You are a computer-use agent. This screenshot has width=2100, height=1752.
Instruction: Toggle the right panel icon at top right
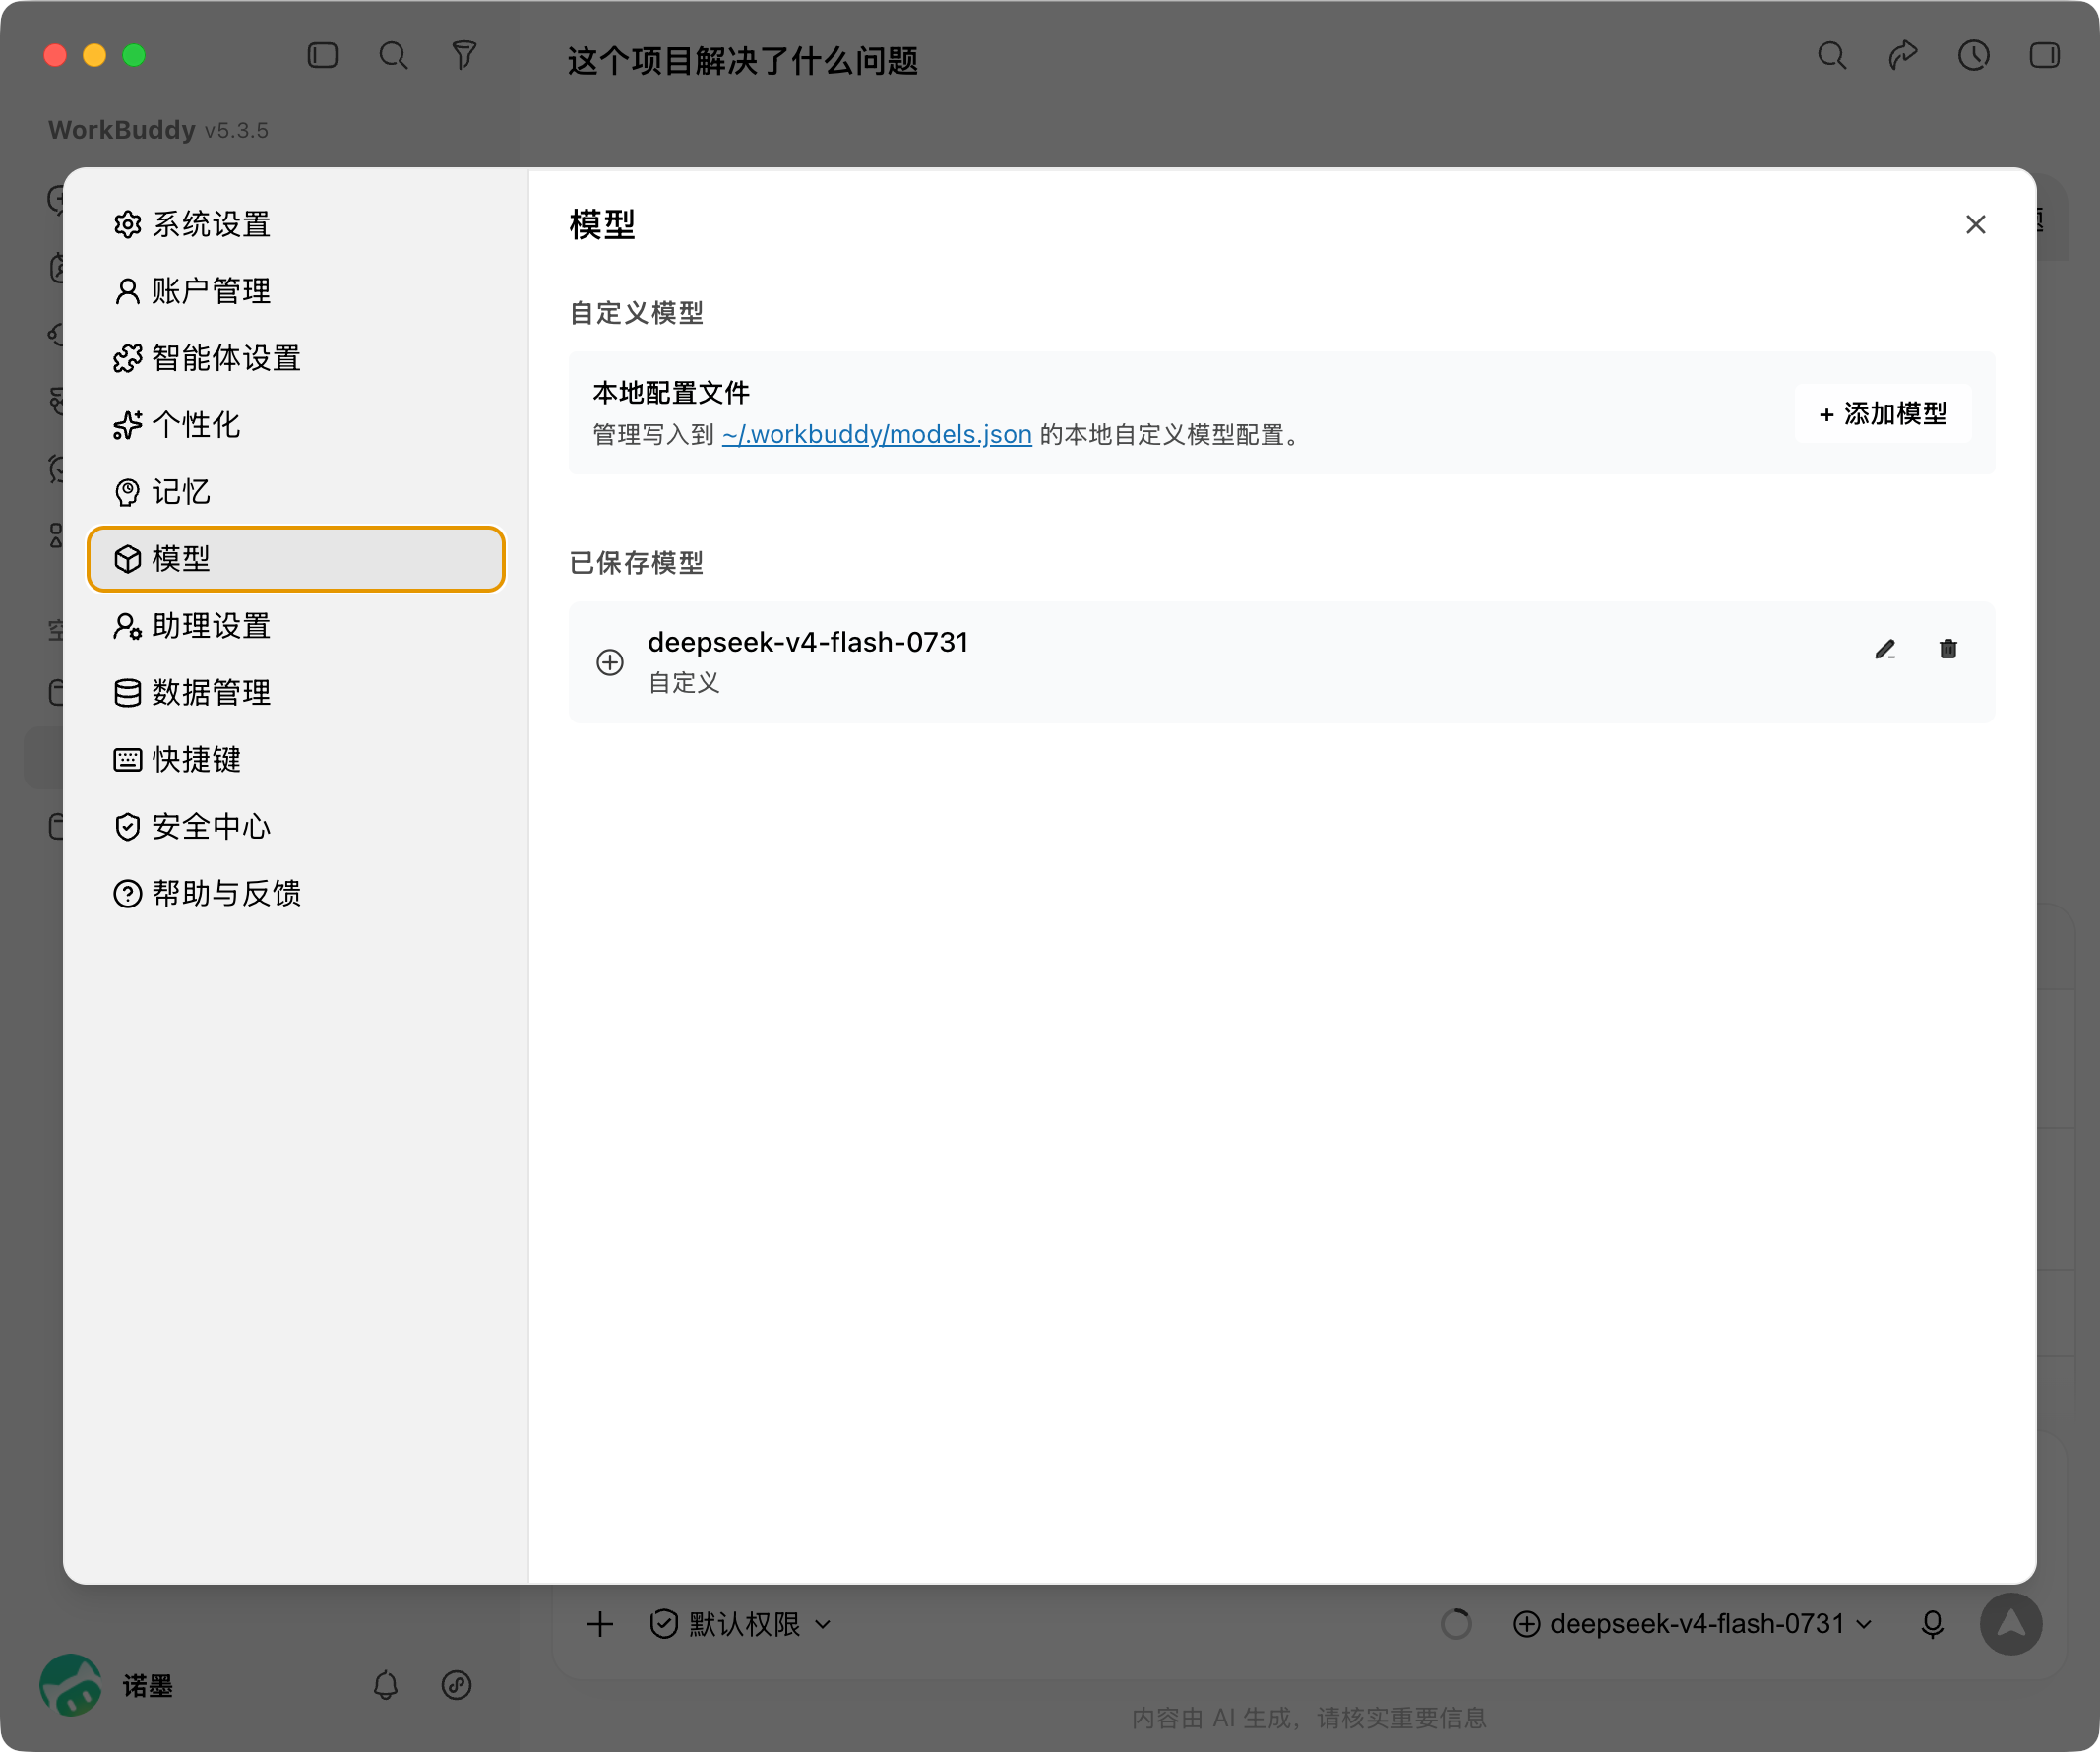click(x=2044, y=56)
